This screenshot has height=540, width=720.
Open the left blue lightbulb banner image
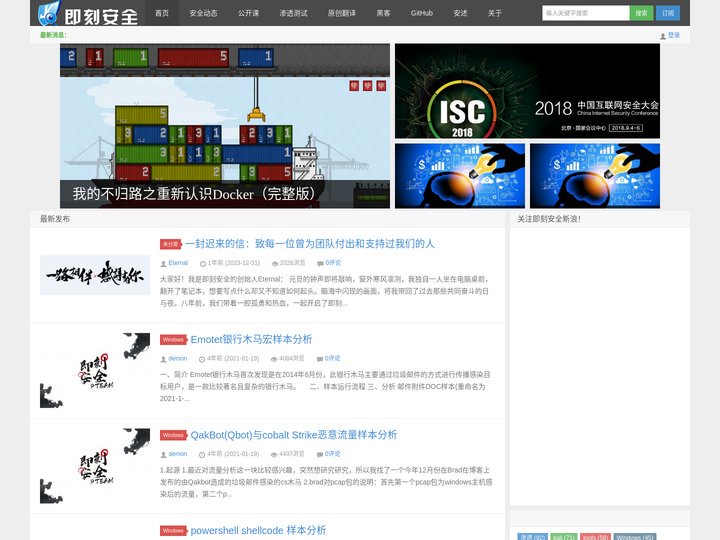460,175
